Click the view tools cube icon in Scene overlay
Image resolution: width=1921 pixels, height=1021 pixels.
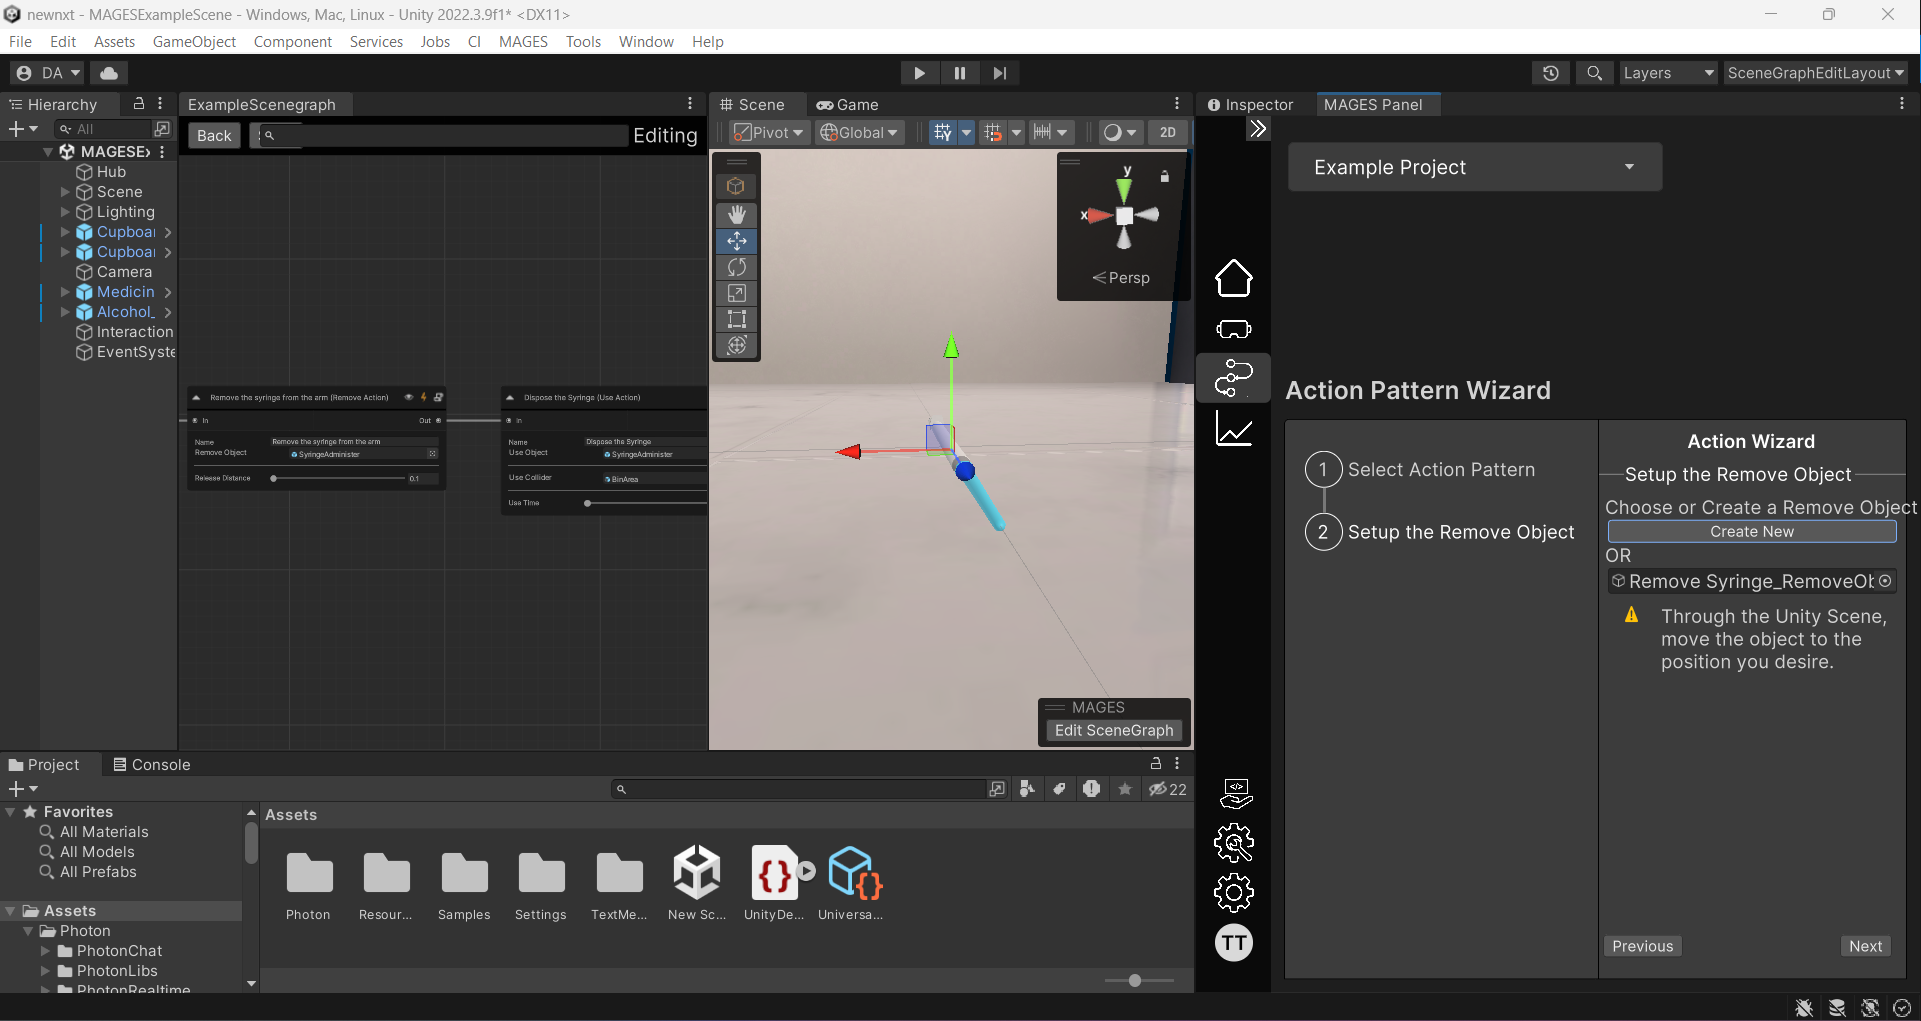pyautogui.click(x=736, y=186)
